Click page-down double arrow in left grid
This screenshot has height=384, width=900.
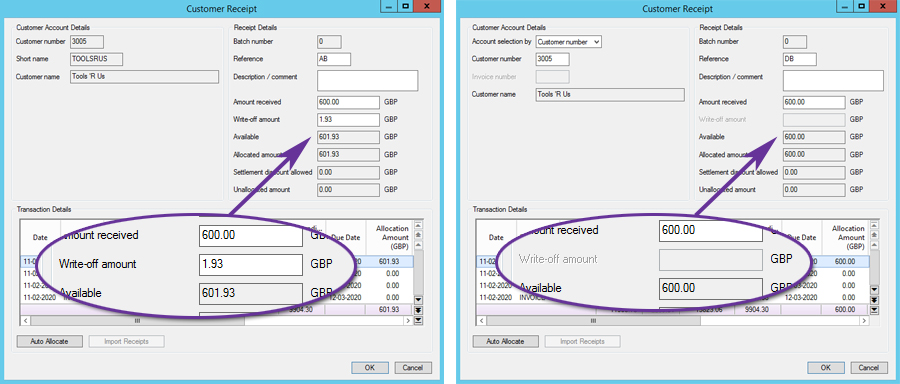(x=418, y=310)
